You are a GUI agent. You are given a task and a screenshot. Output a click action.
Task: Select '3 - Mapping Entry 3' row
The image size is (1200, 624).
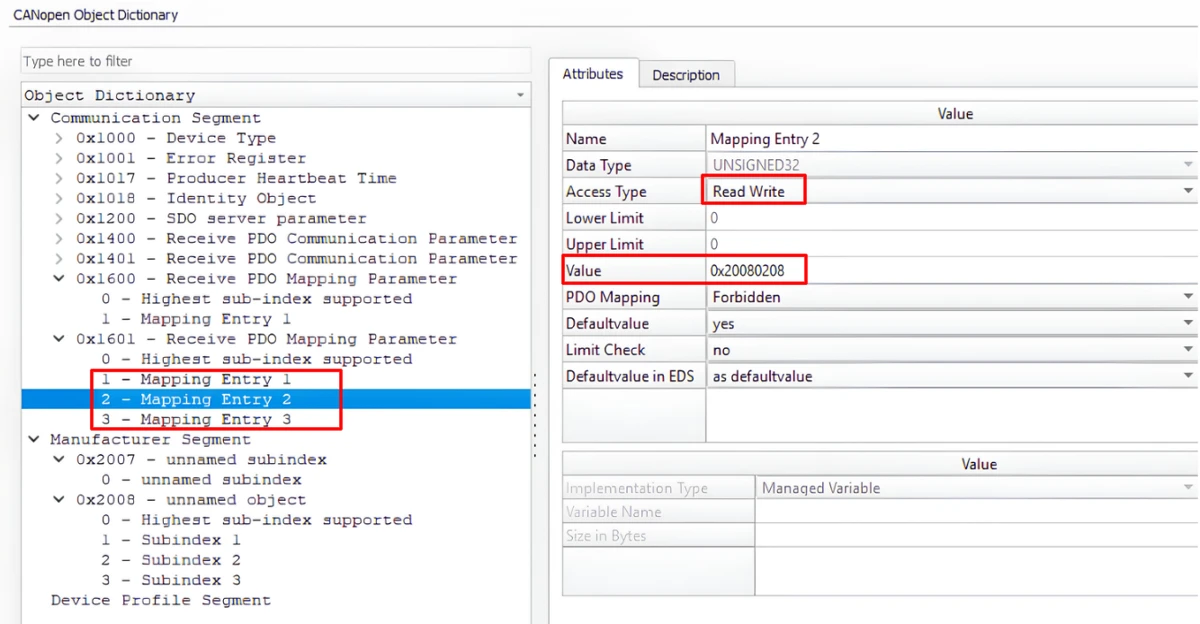[196, 420]
